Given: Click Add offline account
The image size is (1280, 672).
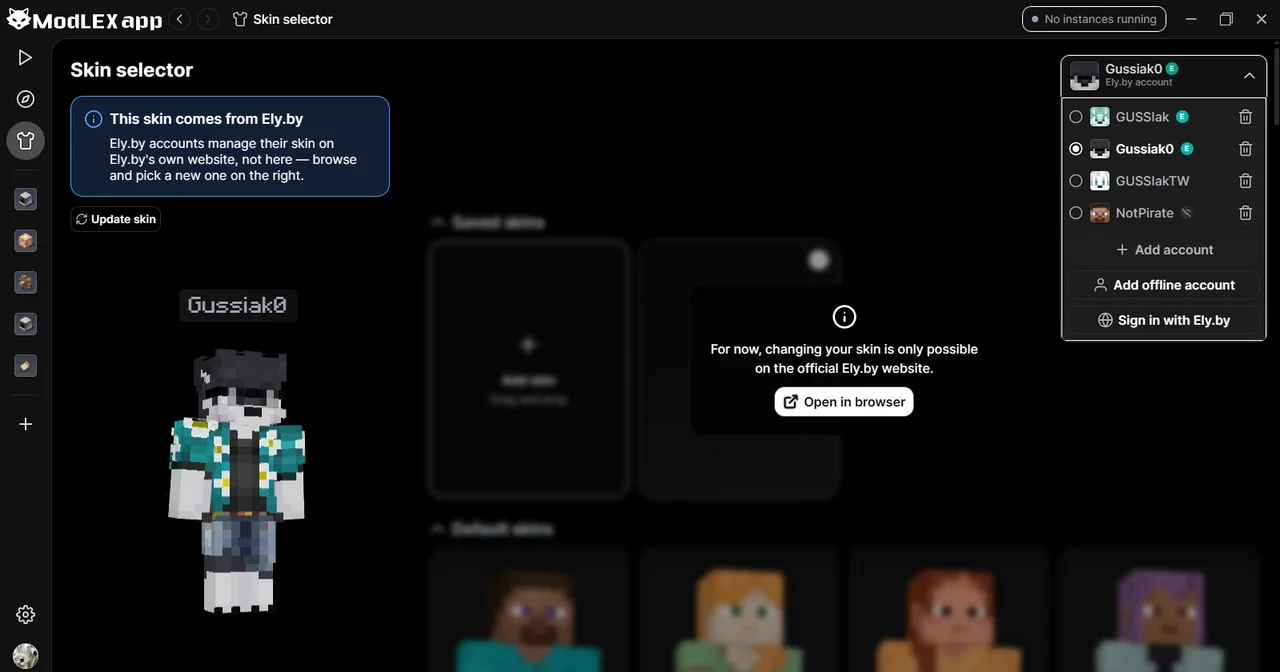Looking at the screenshot, I should pos(1164,285).
